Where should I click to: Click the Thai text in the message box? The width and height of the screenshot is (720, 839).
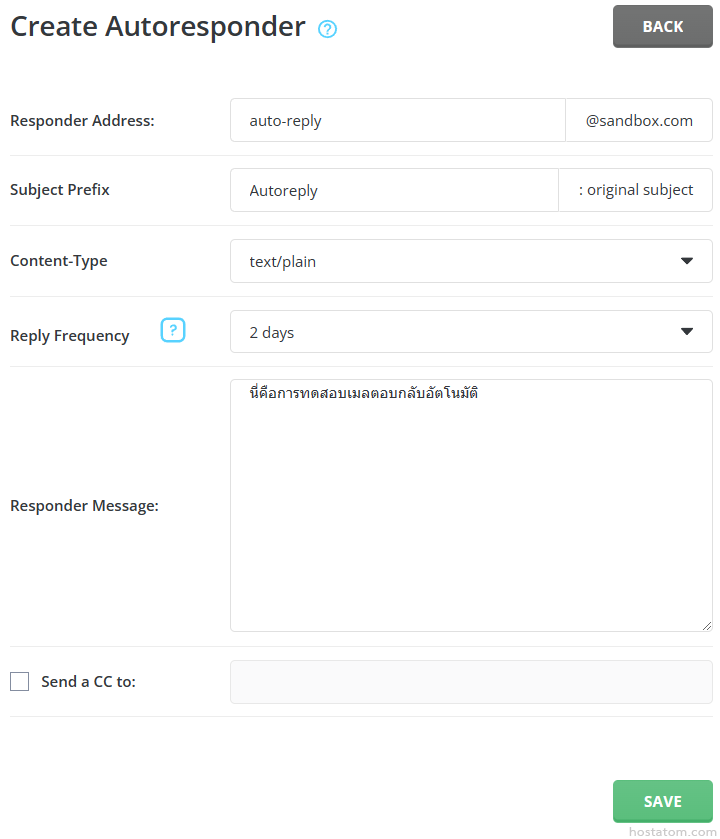(x=364, y=394)
